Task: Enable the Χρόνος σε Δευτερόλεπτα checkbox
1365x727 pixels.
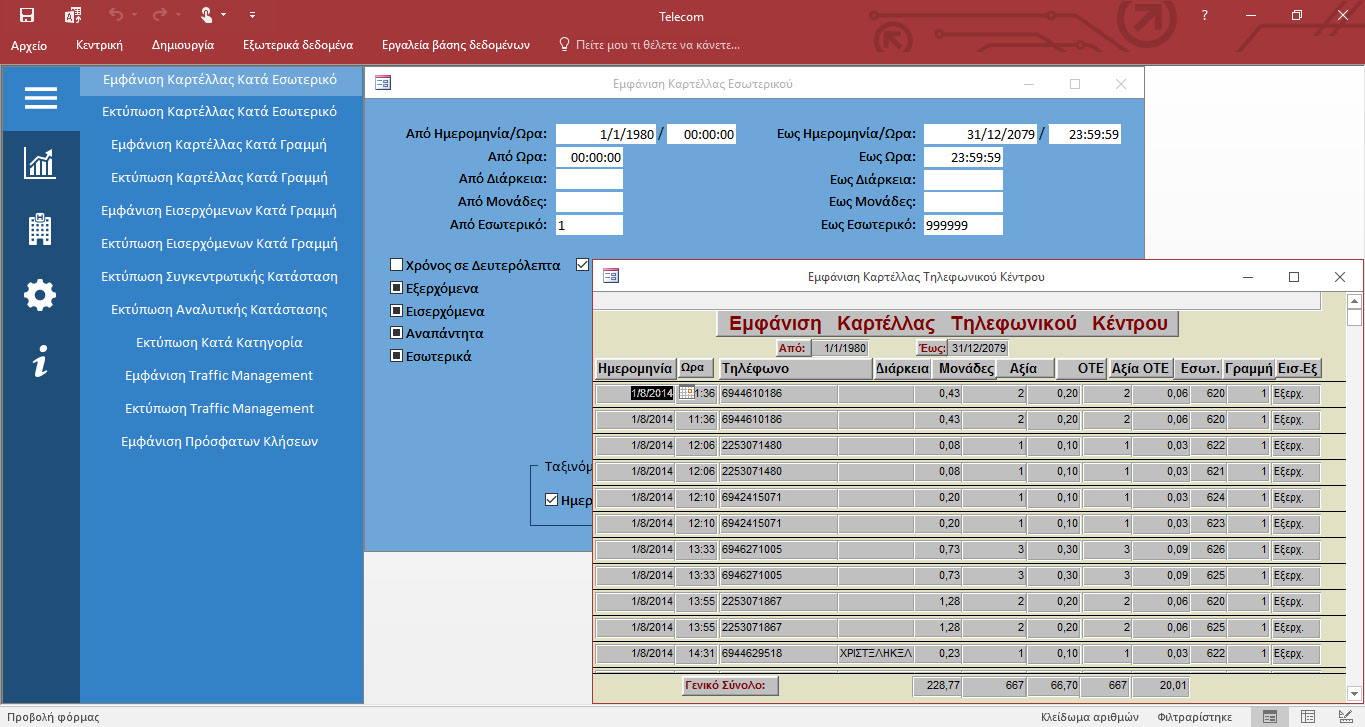Action: (x=397, y=266)
